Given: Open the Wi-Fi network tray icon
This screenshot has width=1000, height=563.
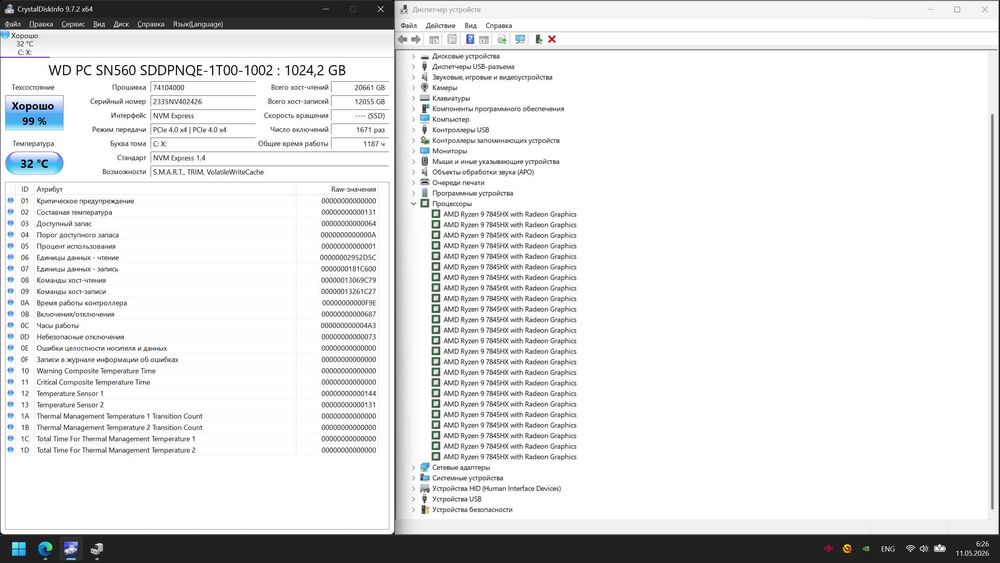Looking at the screenshot, I should click(910, 549).
